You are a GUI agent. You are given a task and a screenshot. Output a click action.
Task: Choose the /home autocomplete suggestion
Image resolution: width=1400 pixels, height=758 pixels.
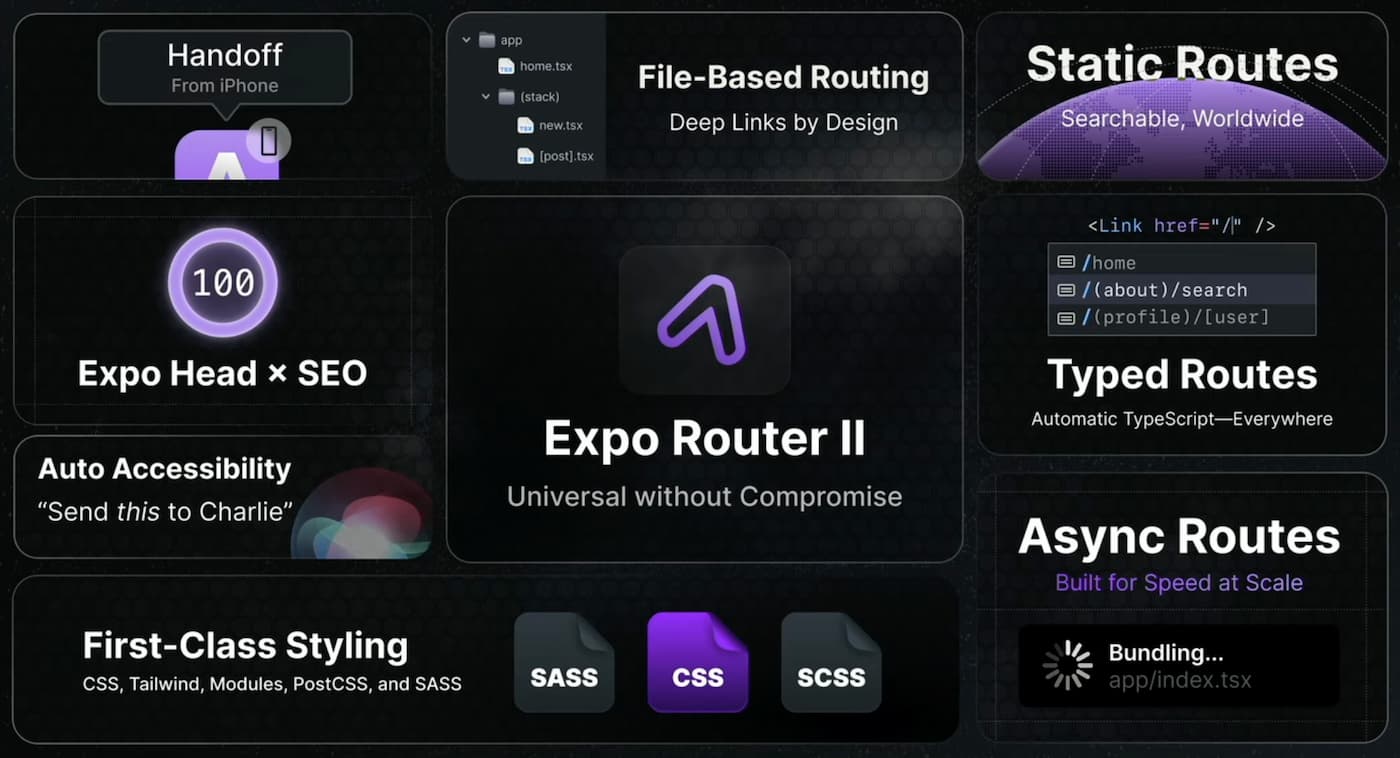pyautogui.click(x=1182, y=262)
